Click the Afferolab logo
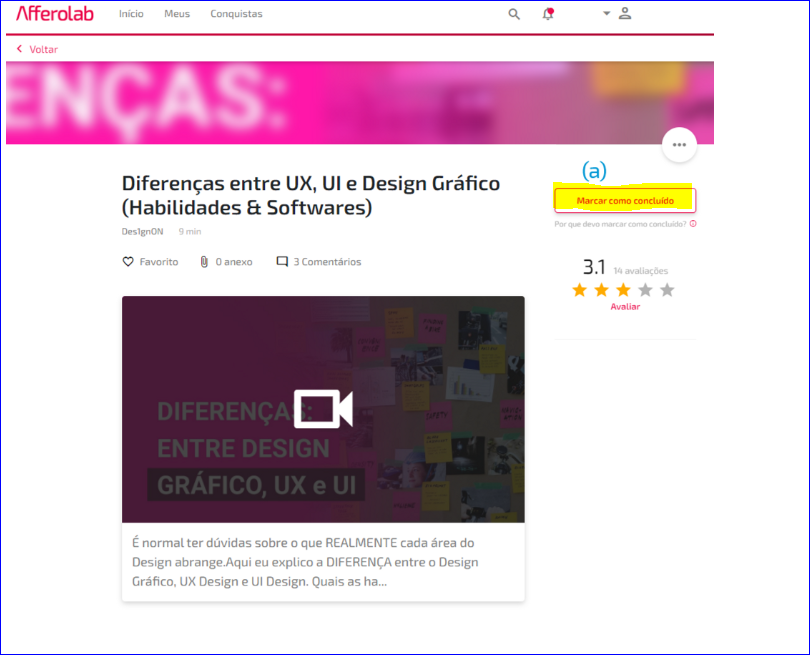Image resolution: width=810 pixels, height=655 pixels. click(55, 13)
